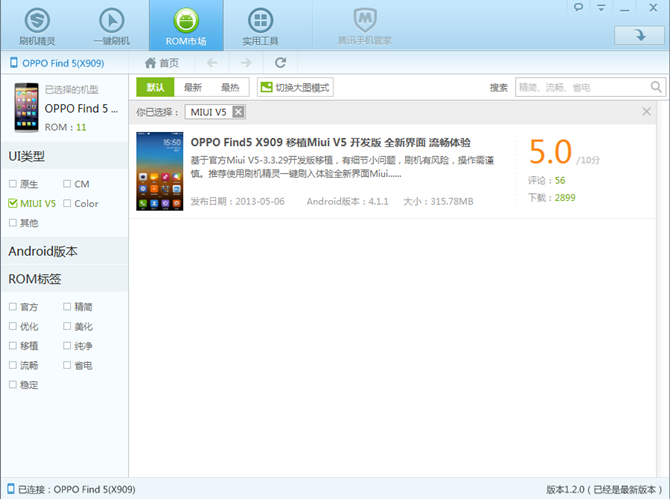Open 腾讯手机管家 phone manager
Image resolution: width=670 pixels, height=499 pixels.
(364, 25)
